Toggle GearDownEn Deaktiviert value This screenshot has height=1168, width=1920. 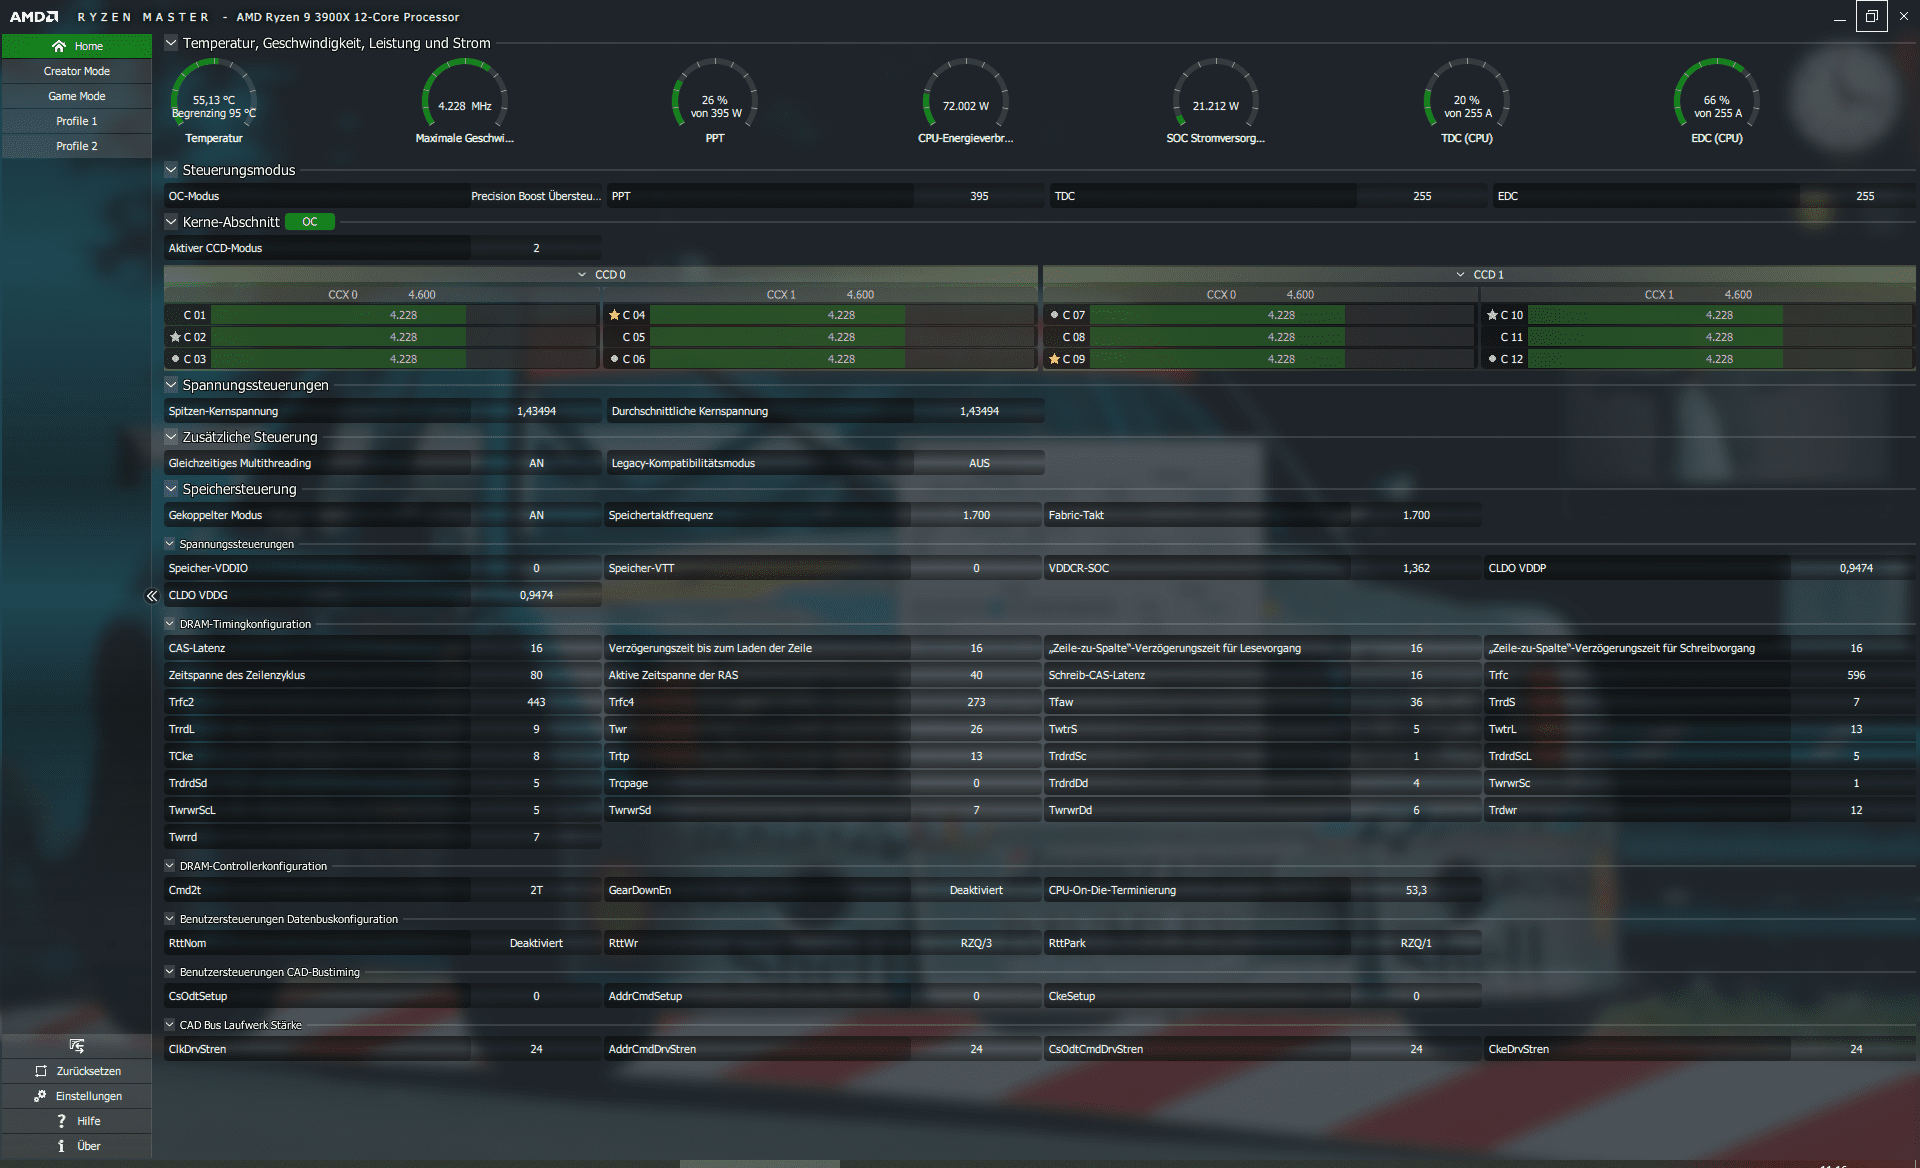tap(976, 890)
